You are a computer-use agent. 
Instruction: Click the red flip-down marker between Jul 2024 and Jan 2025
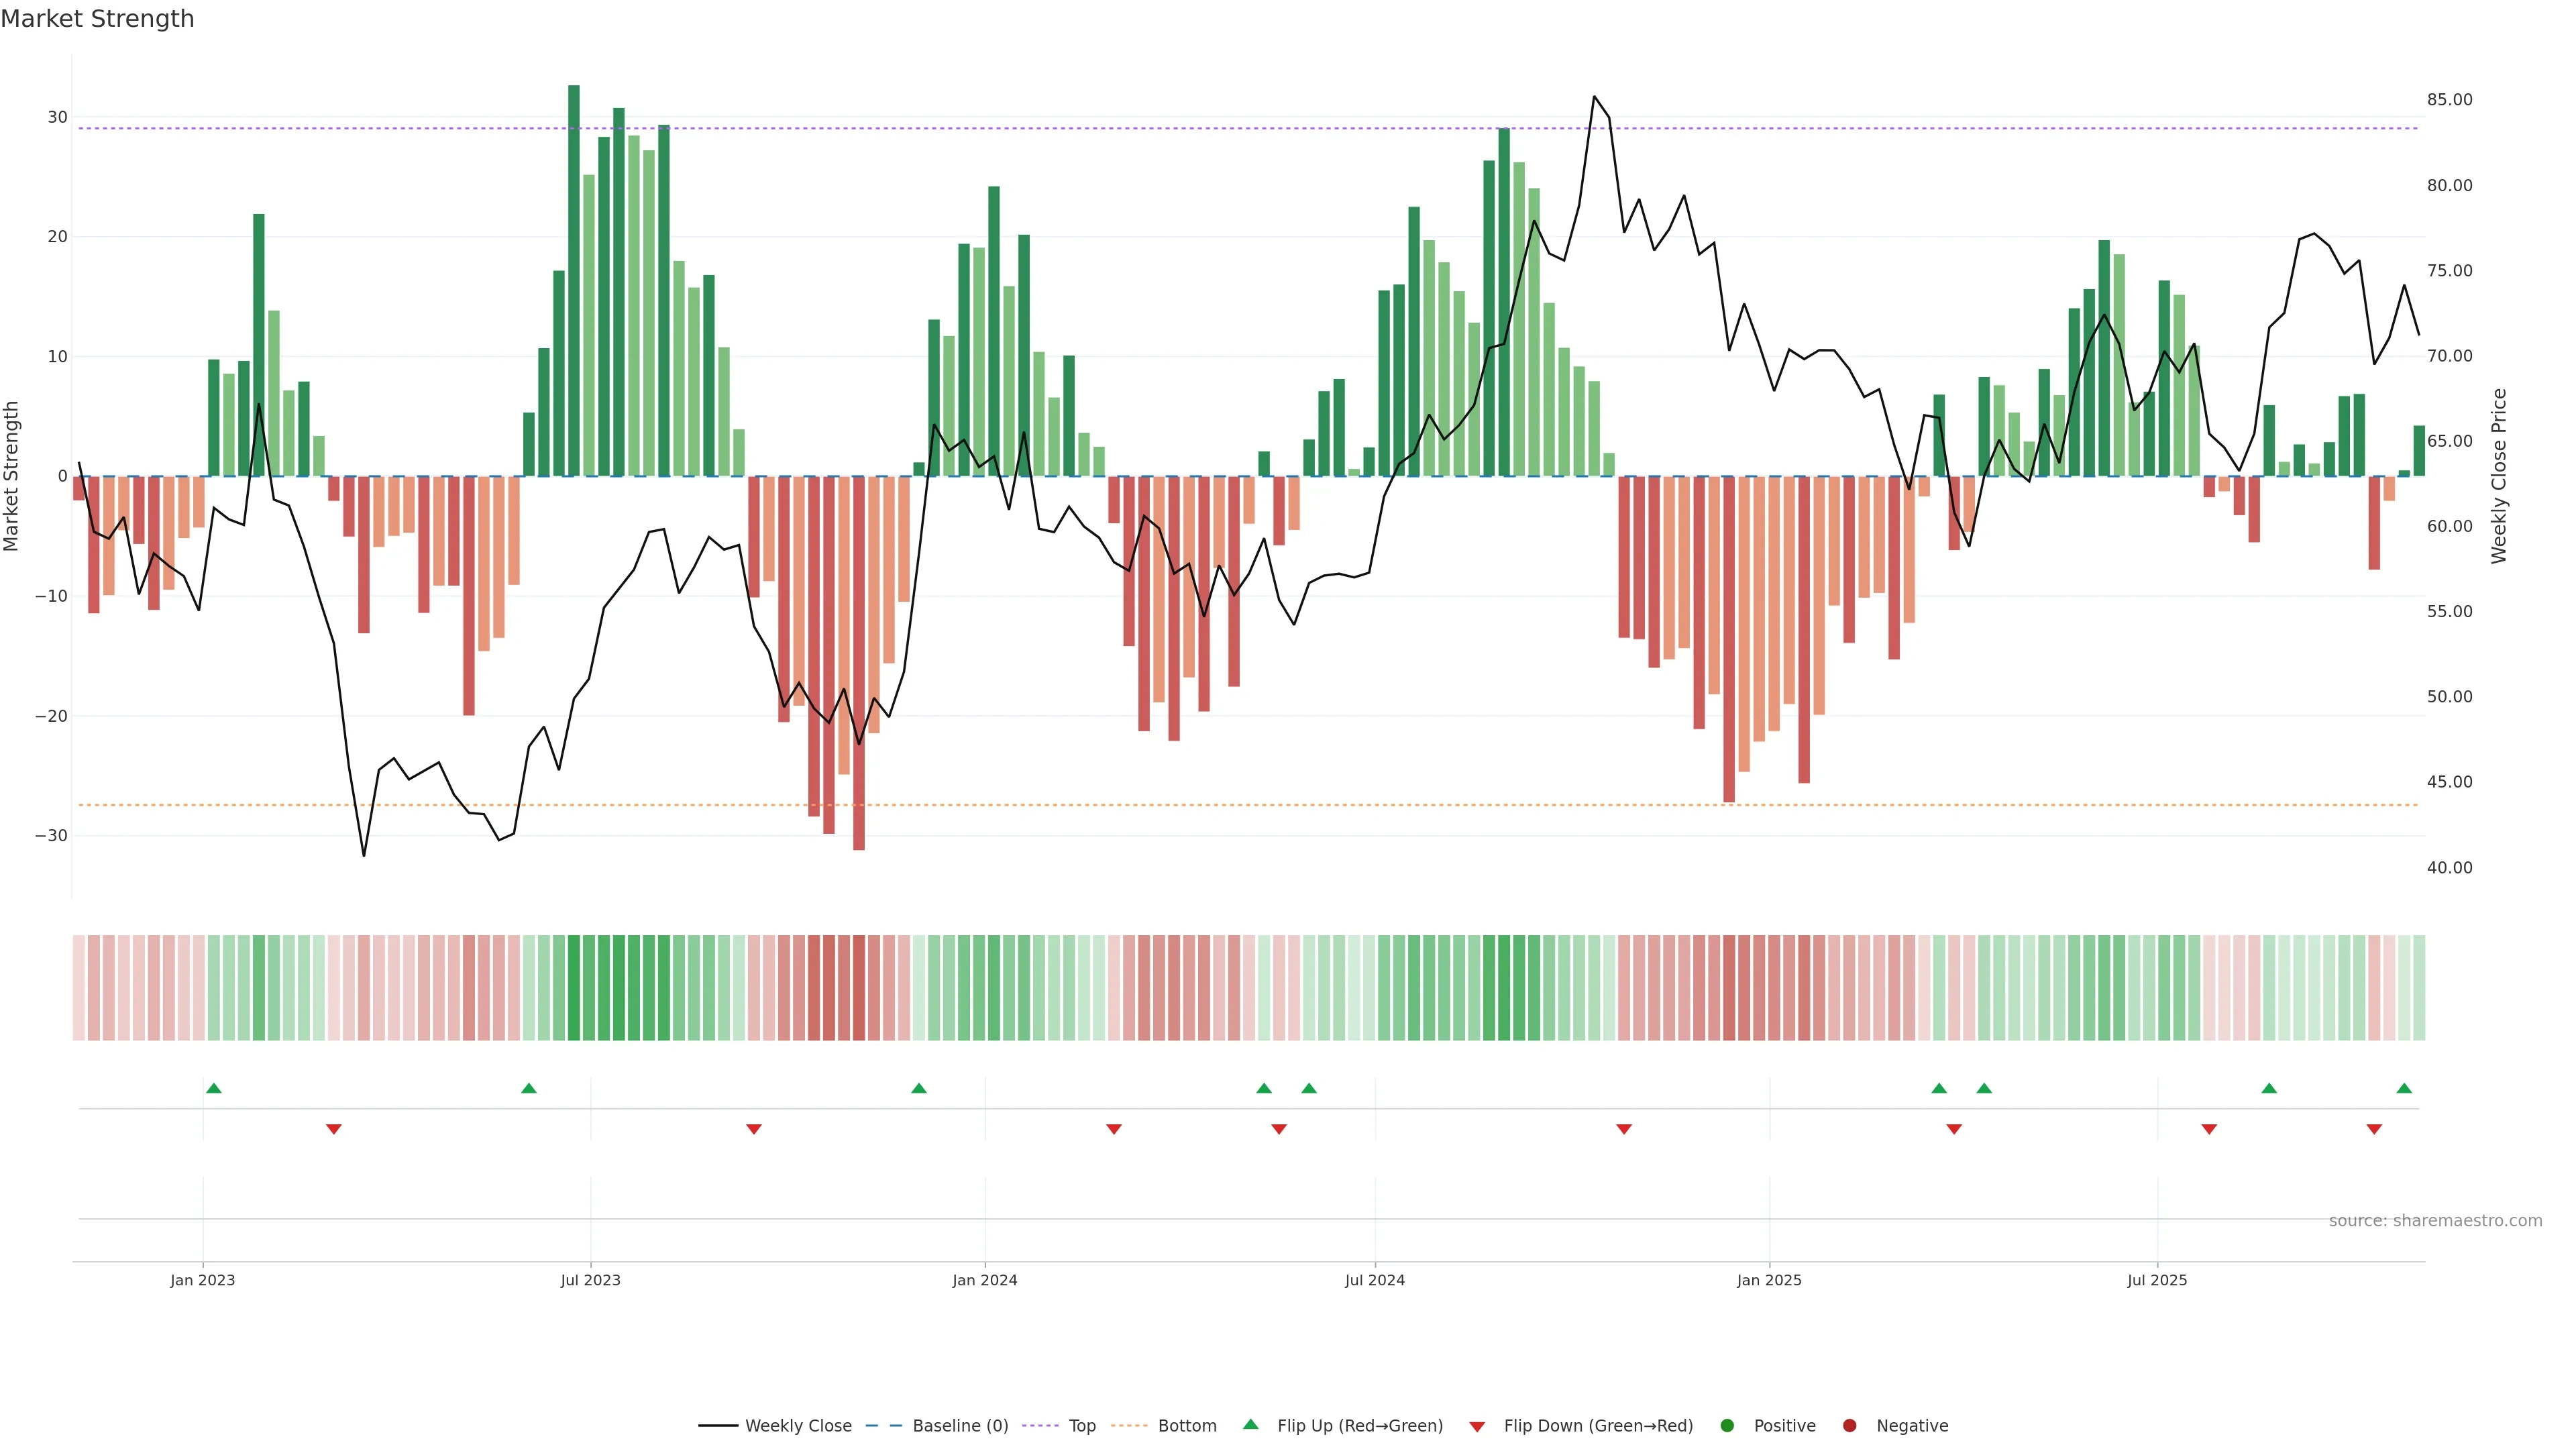tap(1624, 1129)
